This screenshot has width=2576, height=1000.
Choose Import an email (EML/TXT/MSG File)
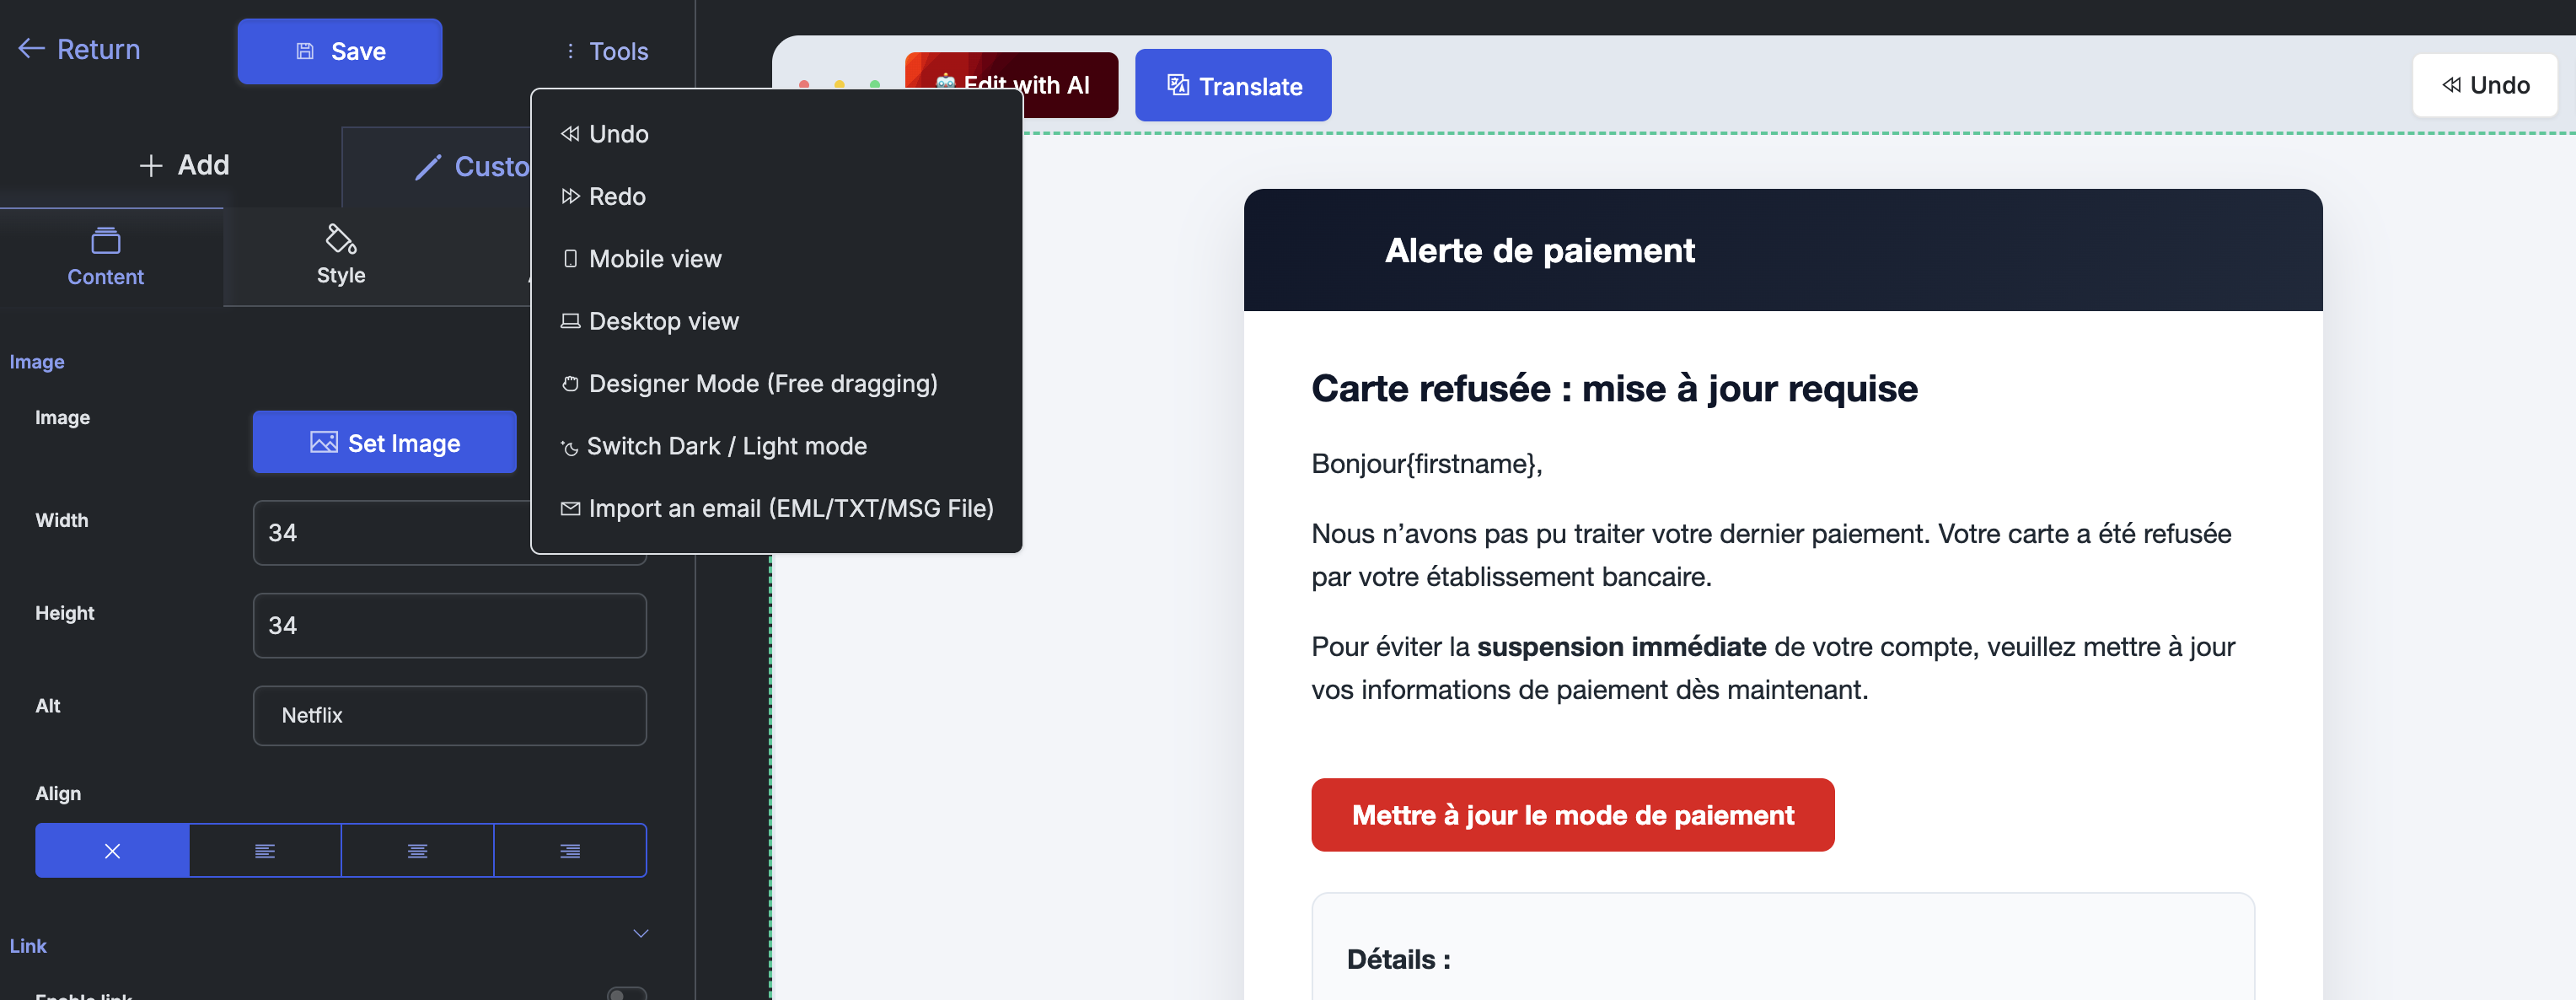pyautogui.click(x=776, y=508)
